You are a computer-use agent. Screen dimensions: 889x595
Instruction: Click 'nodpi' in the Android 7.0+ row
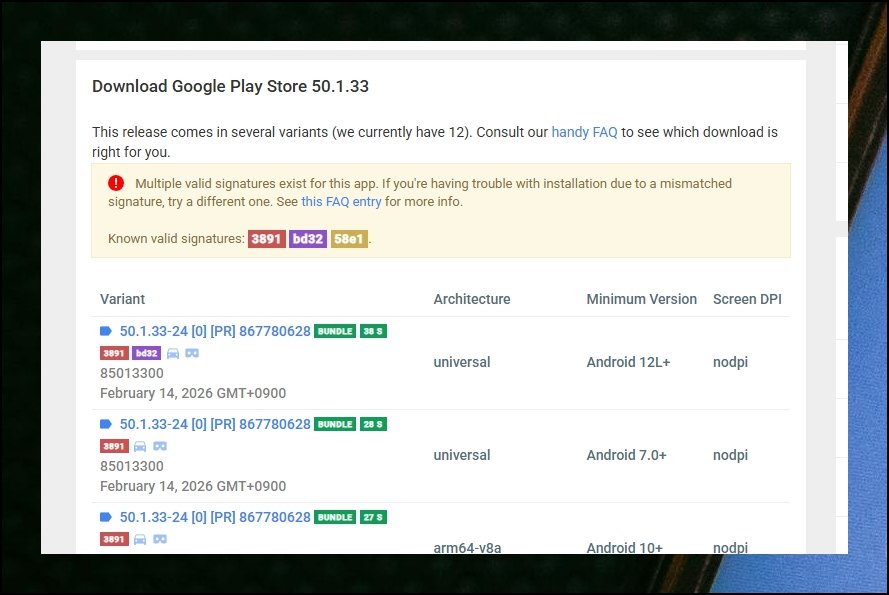pyautogui.click(x=730, y=455)
